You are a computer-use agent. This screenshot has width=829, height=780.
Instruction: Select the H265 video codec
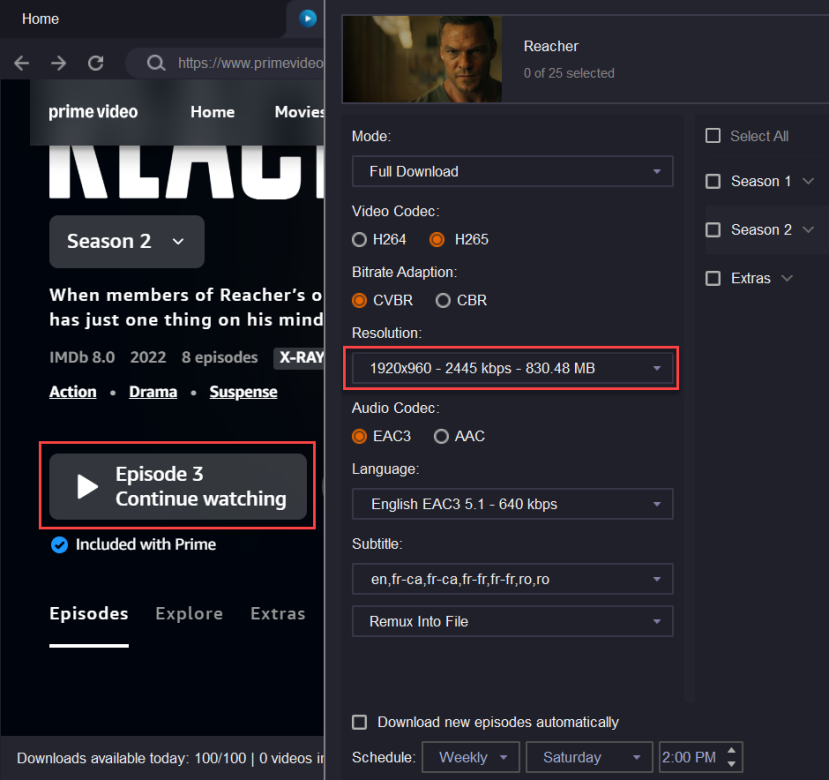coord(437,240)
